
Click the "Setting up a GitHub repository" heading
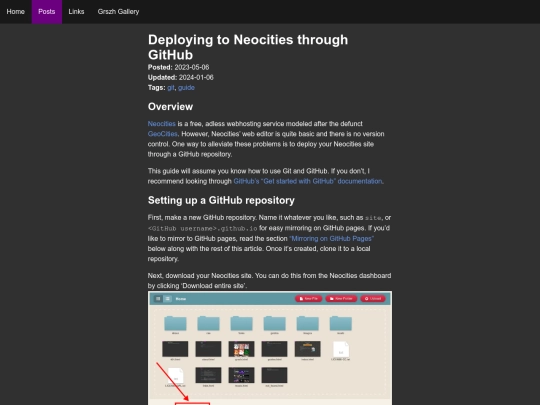[x=221, y=200]
